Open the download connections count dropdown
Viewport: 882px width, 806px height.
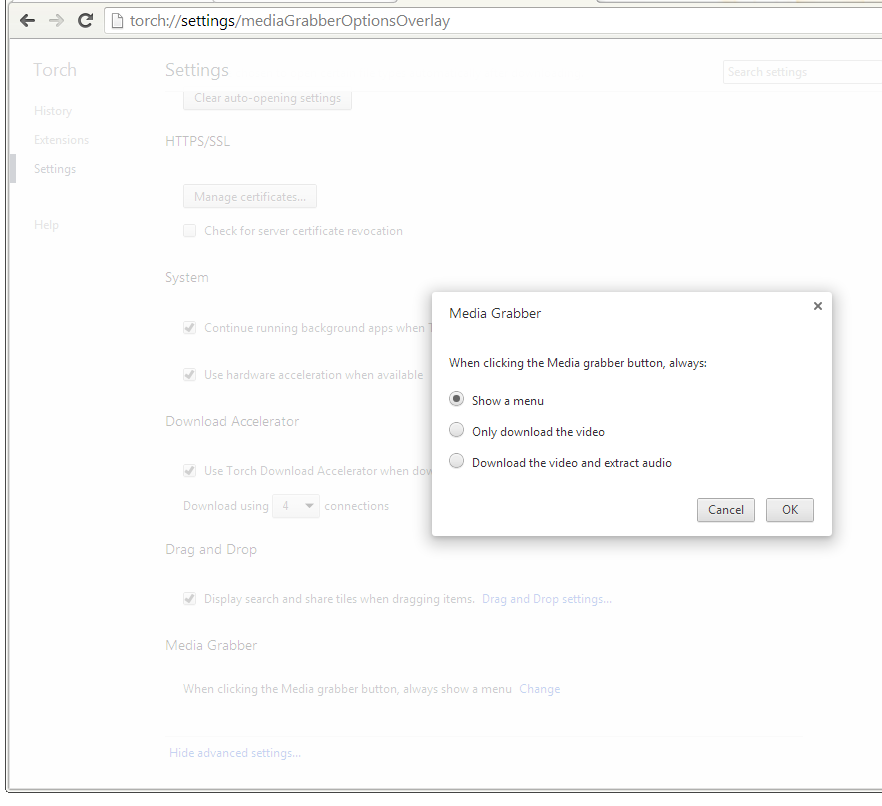pos(296,506)
